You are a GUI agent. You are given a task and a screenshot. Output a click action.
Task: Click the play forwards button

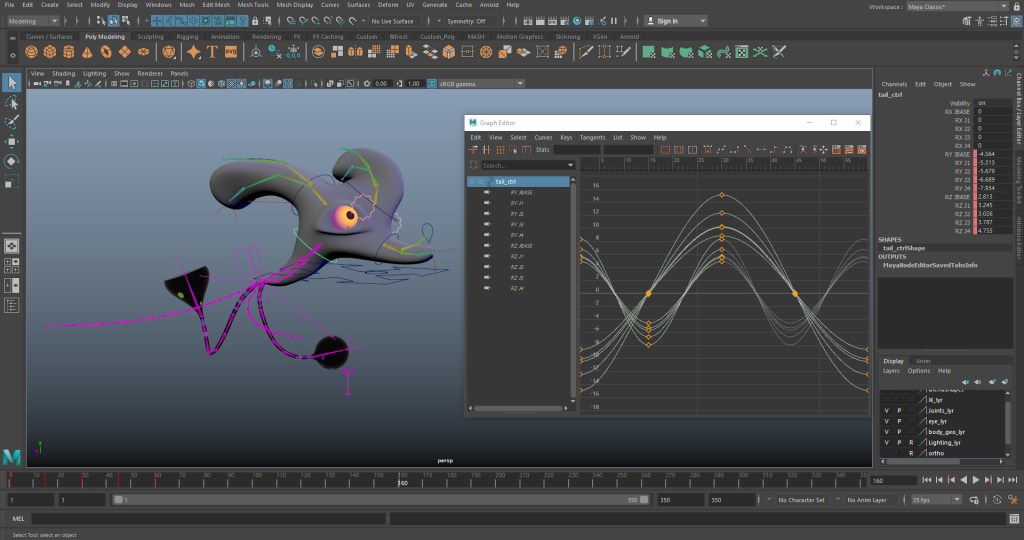[x=975, y=480]
